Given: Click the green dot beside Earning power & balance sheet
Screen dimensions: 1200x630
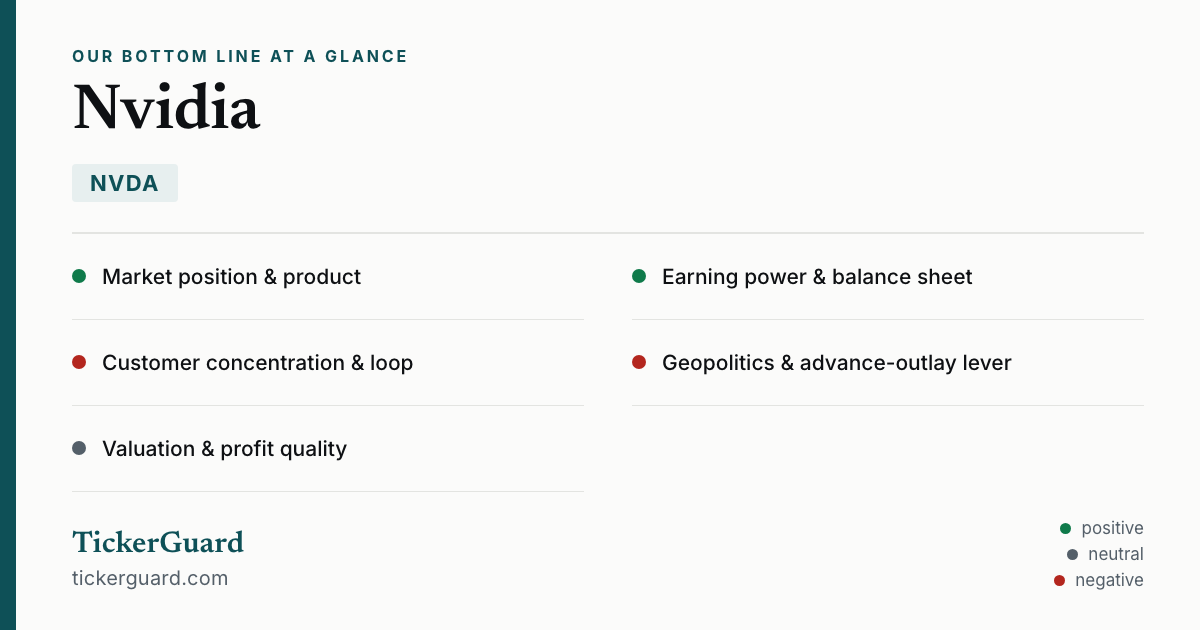Looking at the screenshot, I should pyautogui.click(x=639, y=276).
